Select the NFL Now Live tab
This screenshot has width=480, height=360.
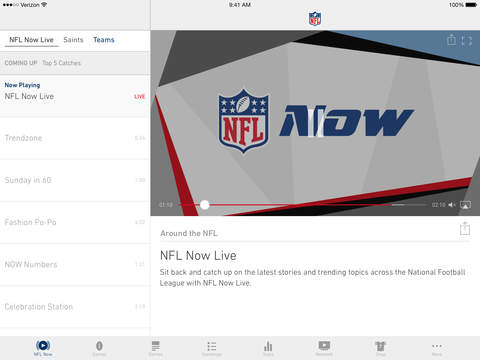coord(31,40)
